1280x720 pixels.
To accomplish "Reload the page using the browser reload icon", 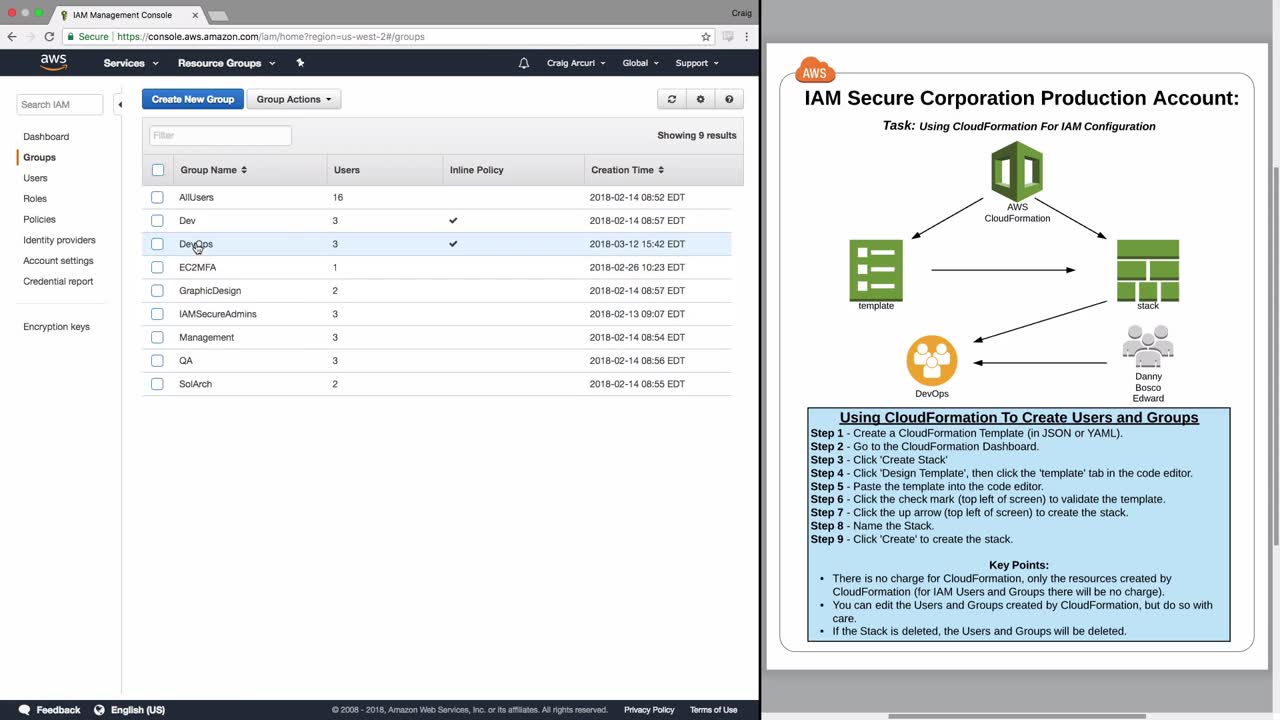I will click(49, 36).
